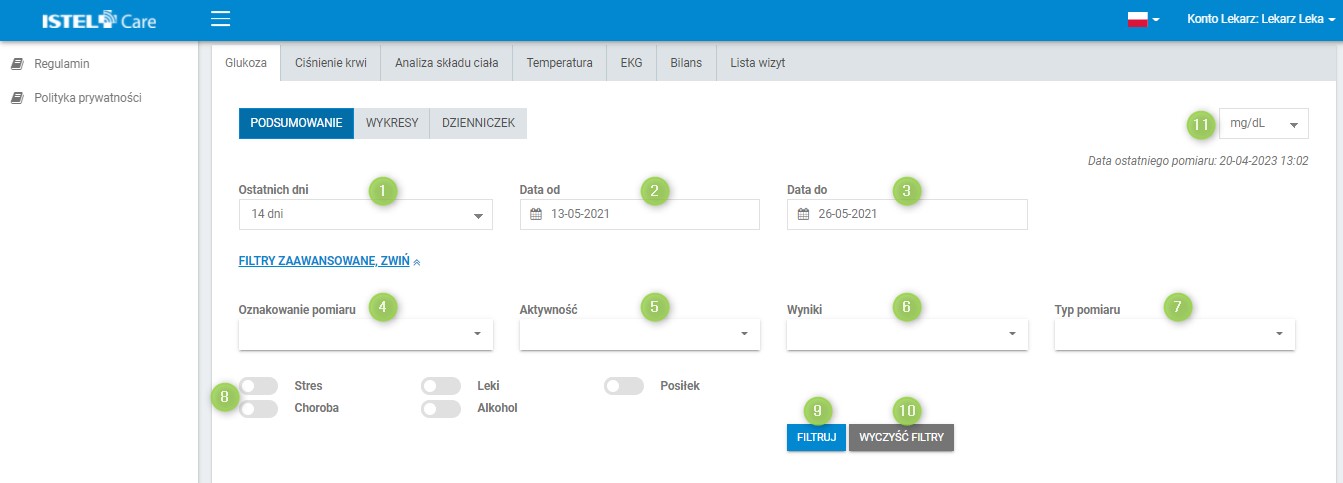Switch to the Ciśnienie krwi tab
The height and width of the screenshot is (483, 1343).
point(330,63)
